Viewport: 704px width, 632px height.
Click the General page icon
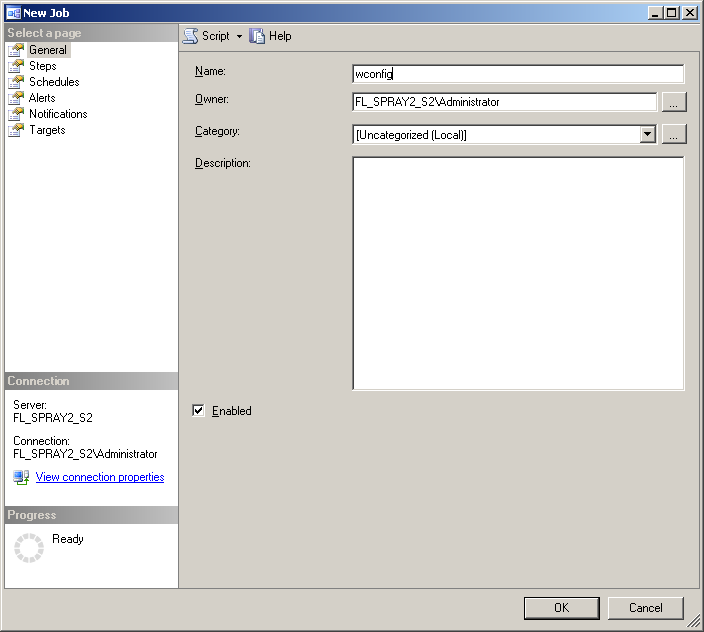click(x=16, y=50)
